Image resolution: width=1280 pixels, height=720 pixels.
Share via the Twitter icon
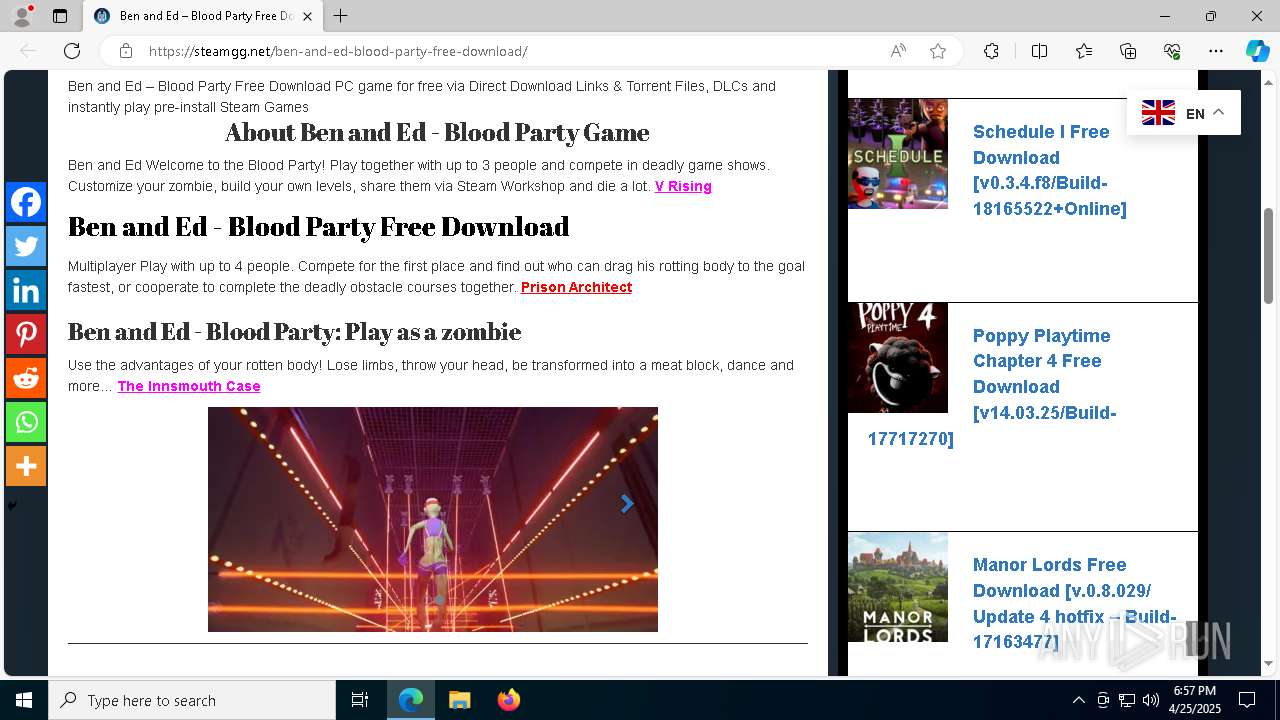click(26, 246)
